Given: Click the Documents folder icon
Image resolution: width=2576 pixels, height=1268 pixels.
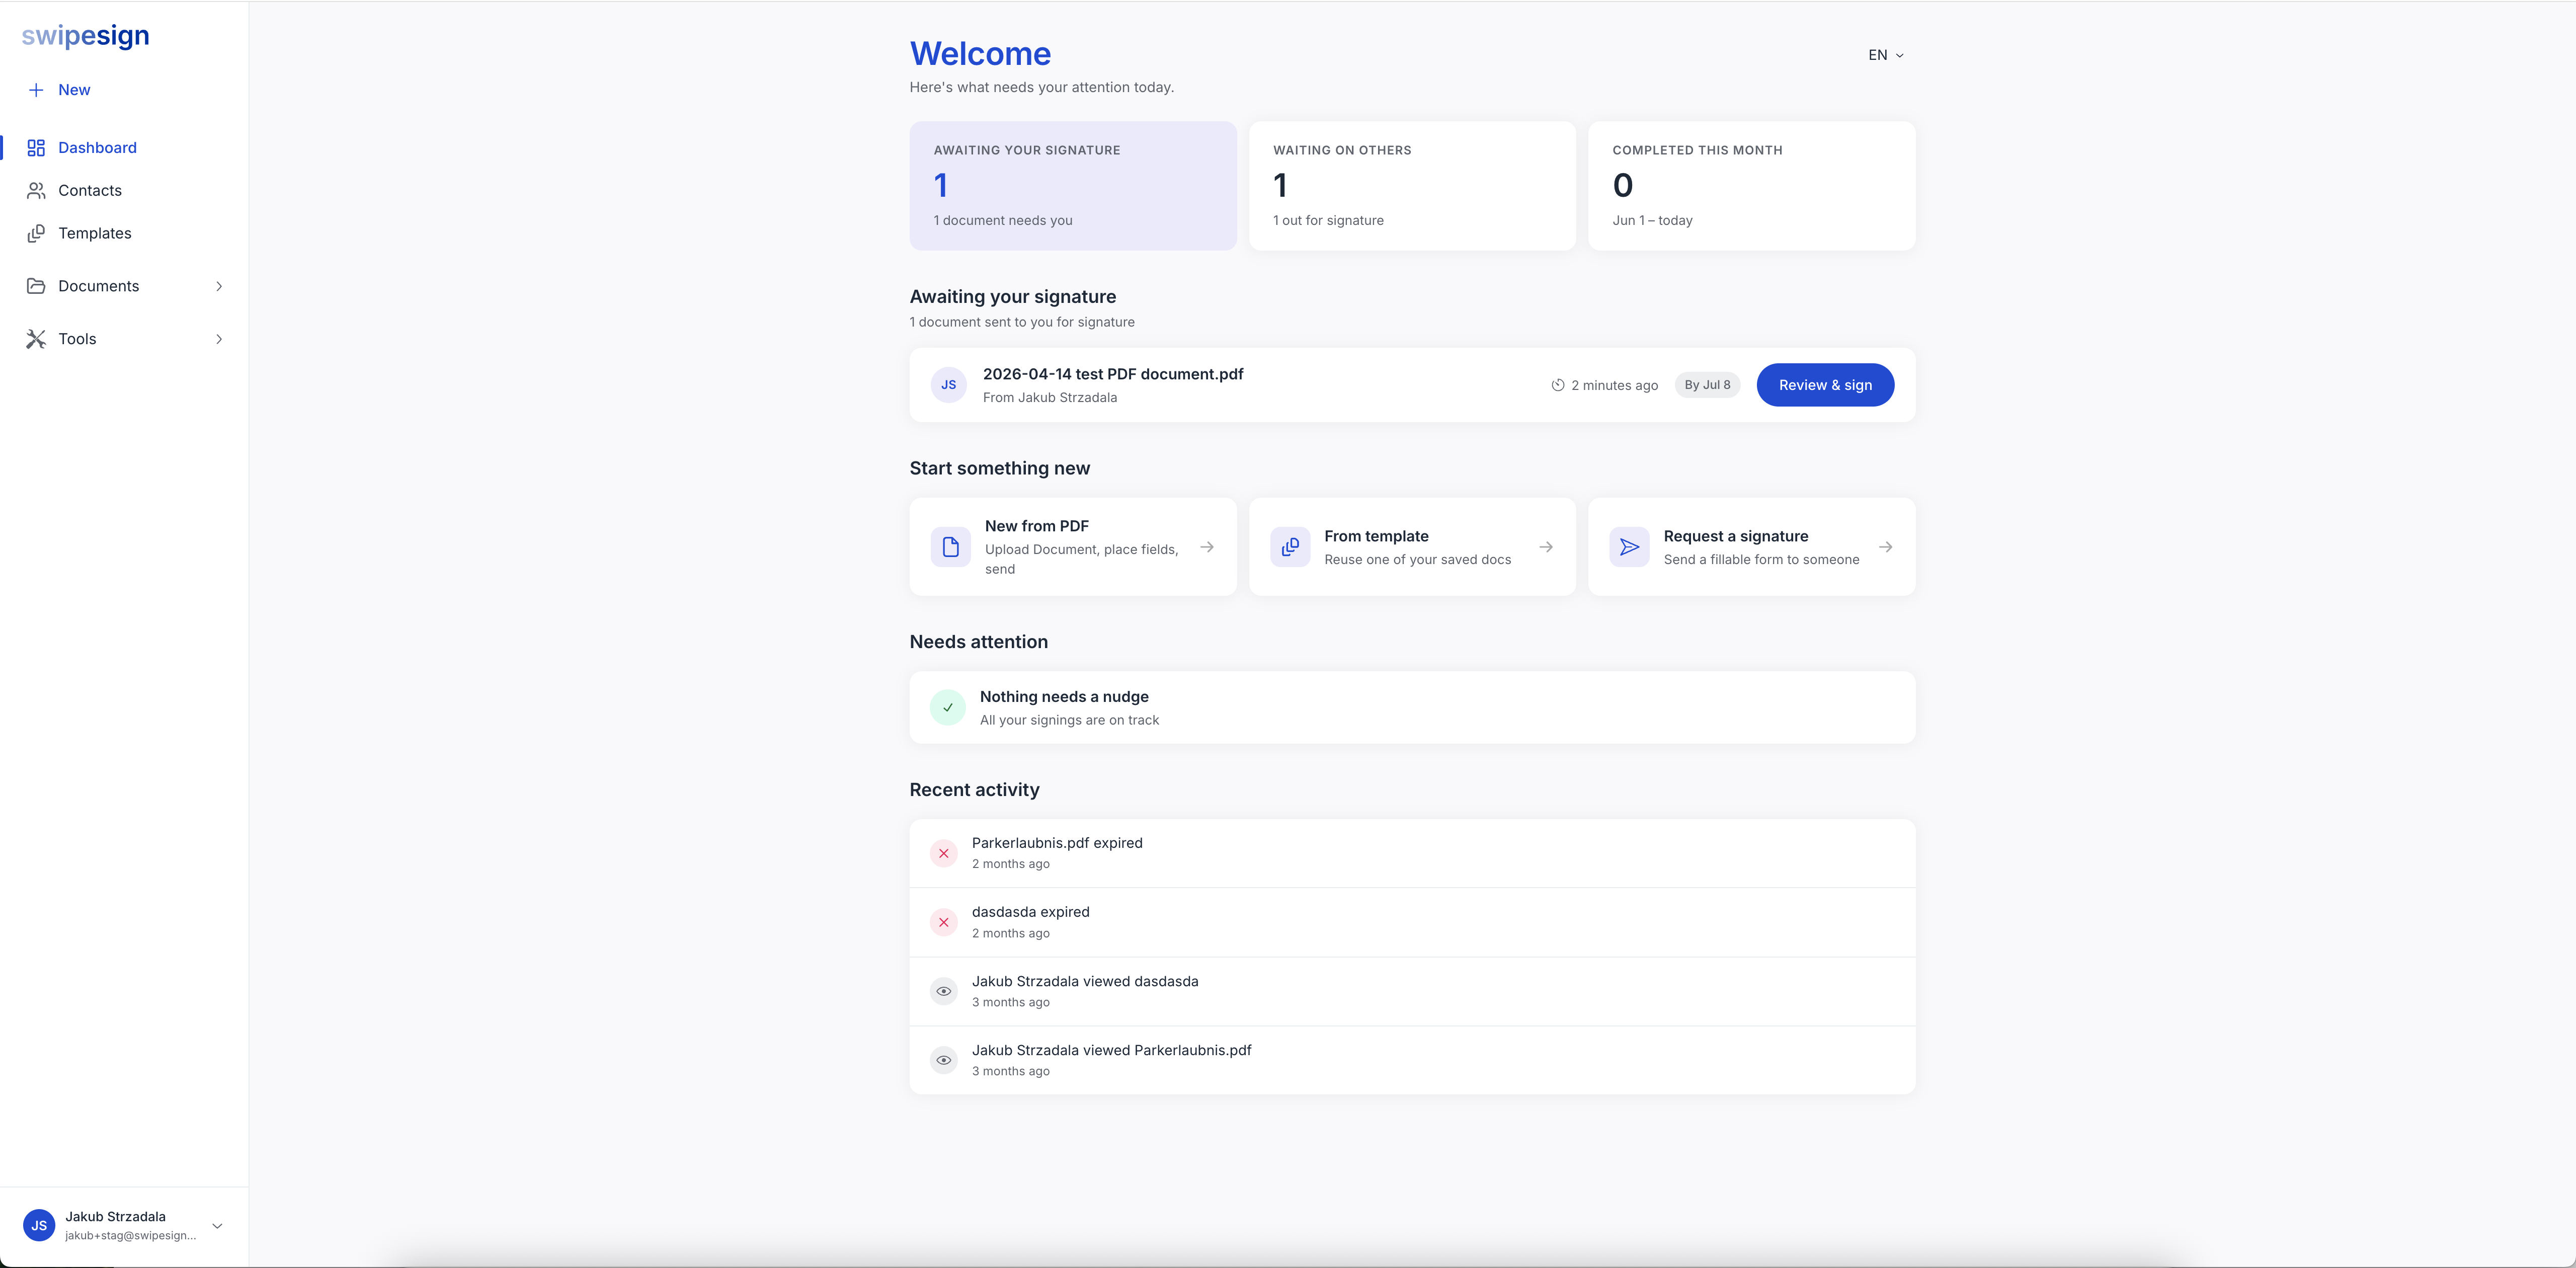Looking at the screenshot, I should [x=36, y=286].
